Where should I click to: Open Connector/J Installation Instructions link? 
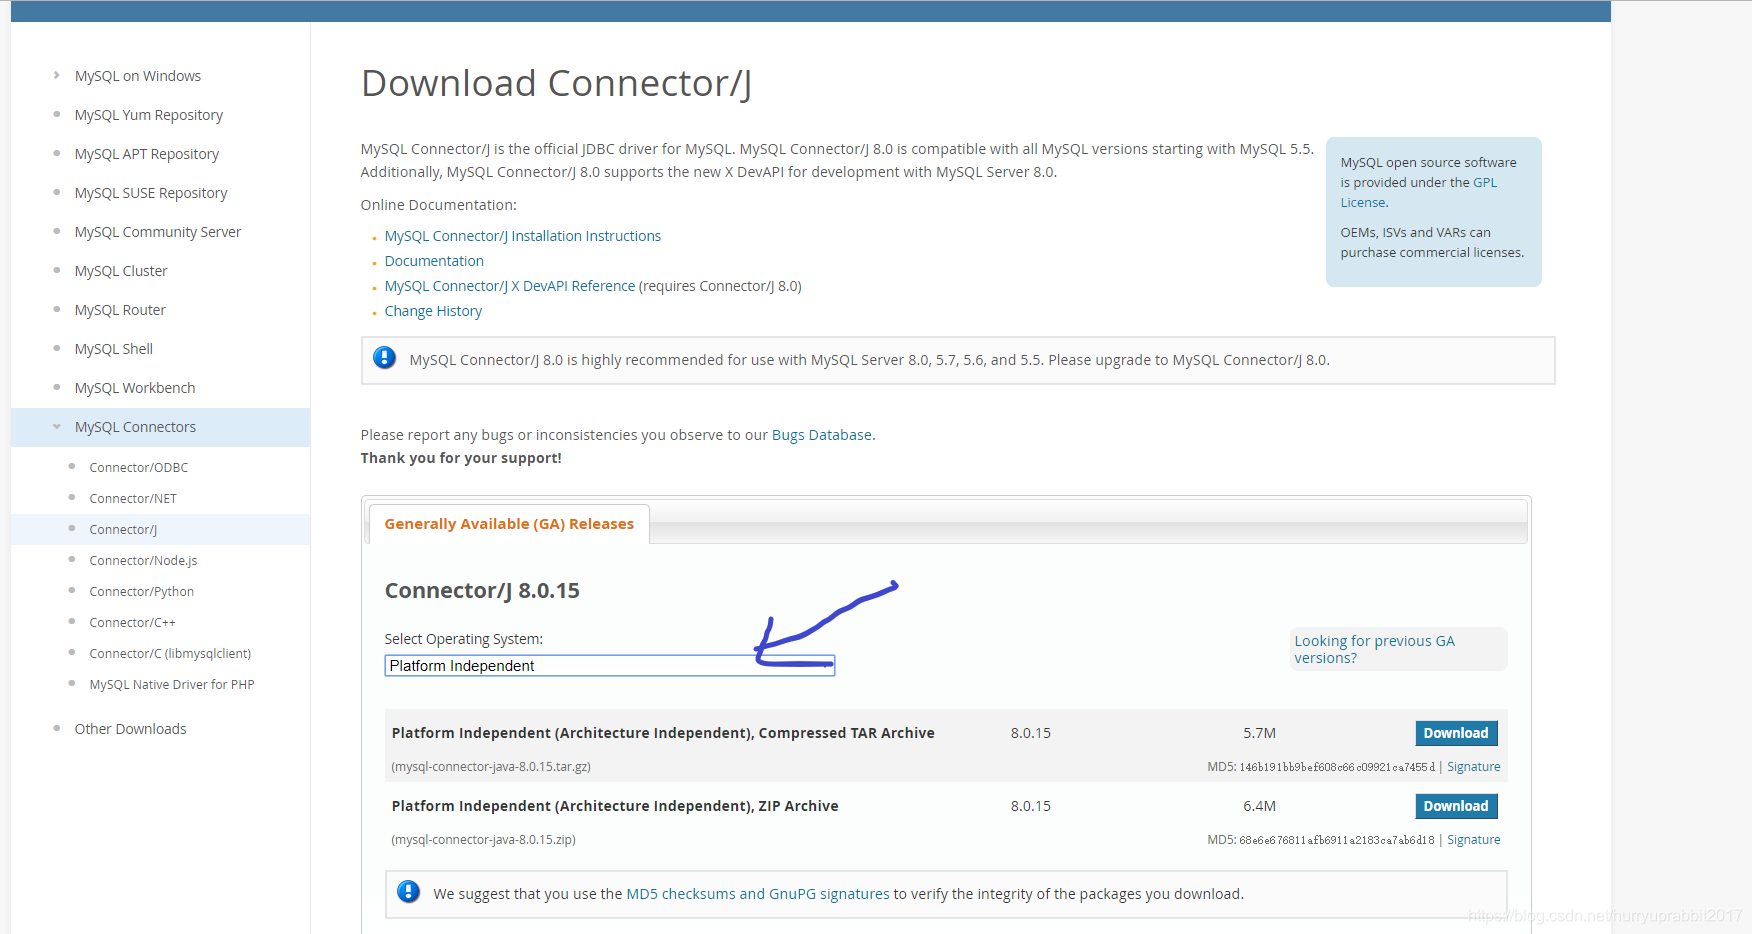522,236
